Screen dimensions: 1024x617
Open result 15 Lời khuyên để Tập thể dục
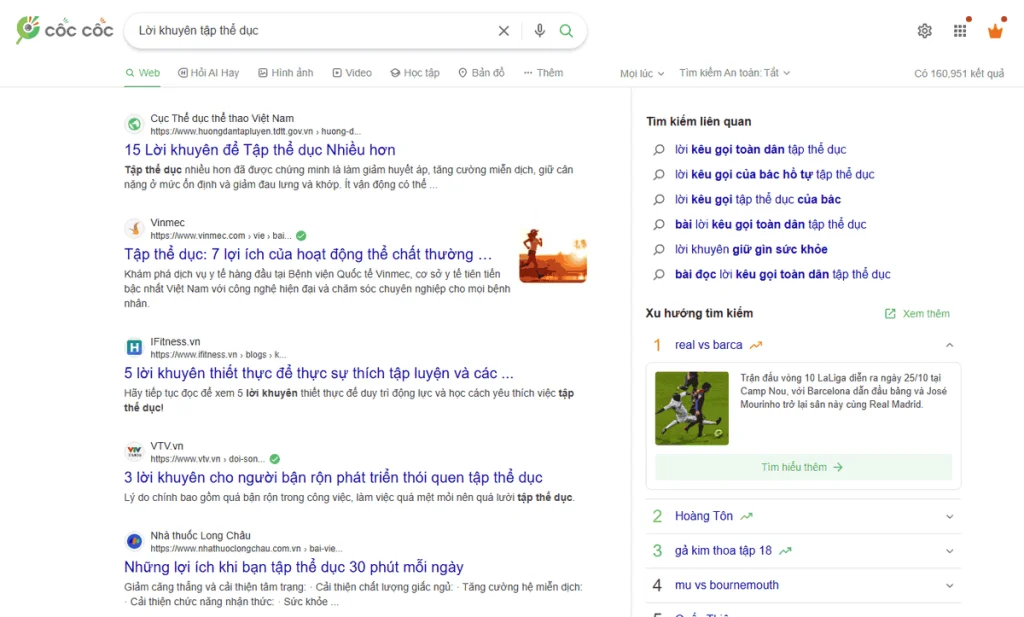[260, 150]
